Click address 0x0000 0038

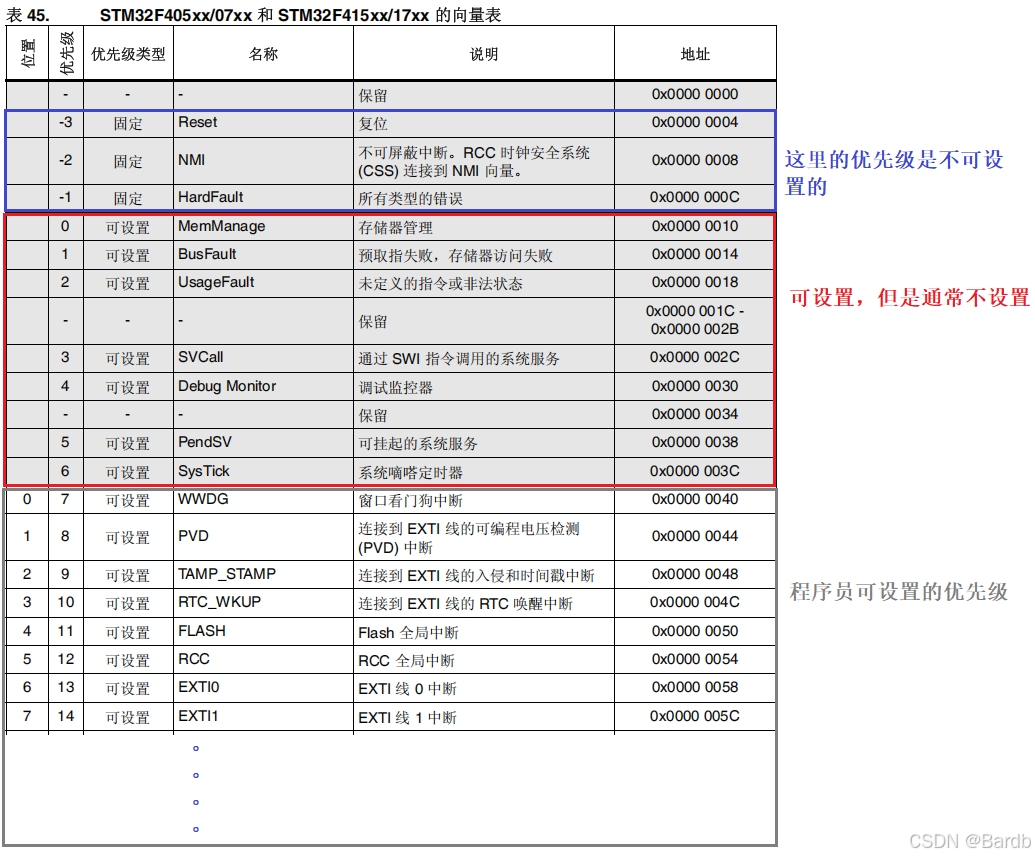(695, 442)
